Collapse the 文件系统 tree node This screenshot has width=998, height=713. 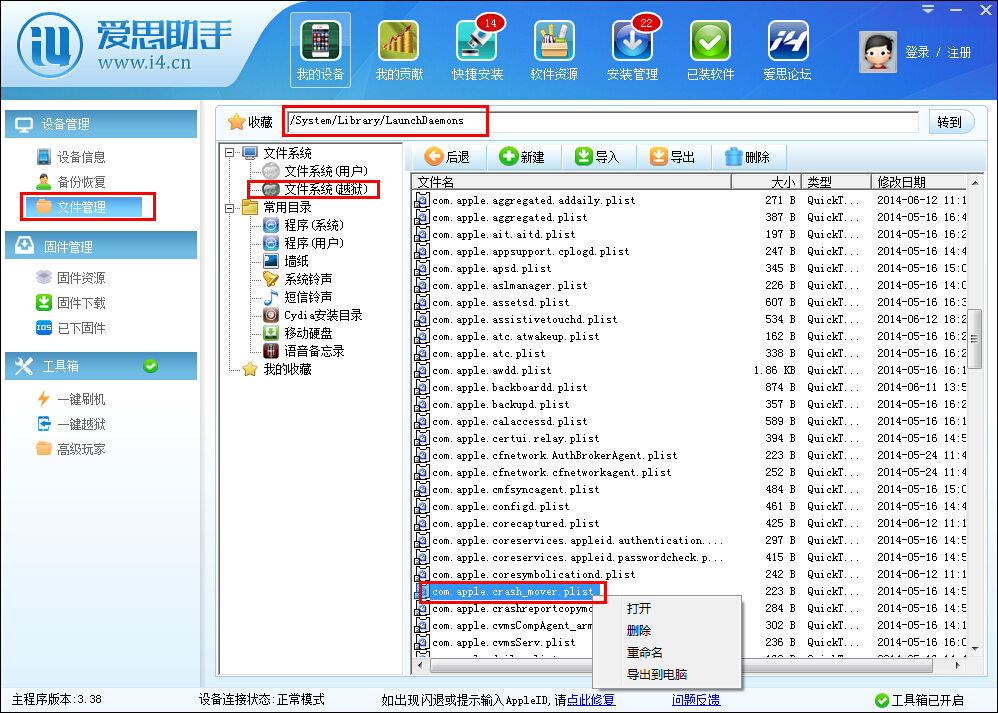pyautogui.click(x=229, y=152)
